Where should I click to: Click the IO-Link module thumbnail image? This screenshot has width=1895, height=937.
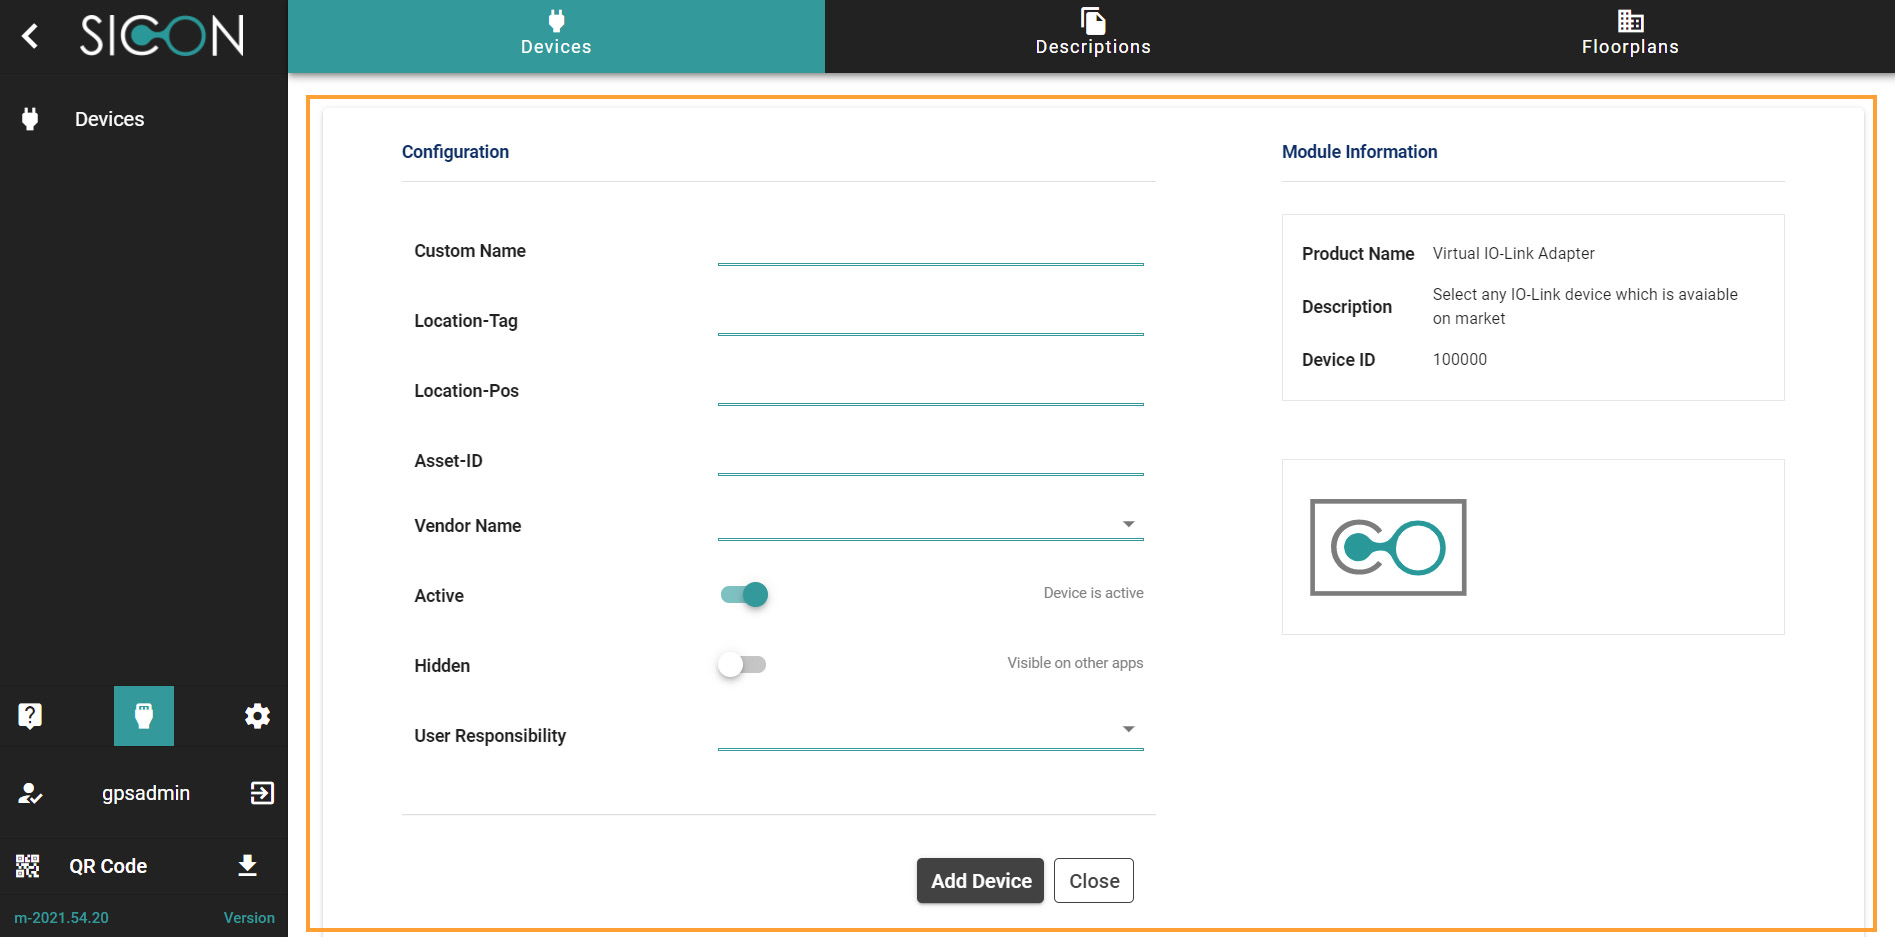point(1388,547)
